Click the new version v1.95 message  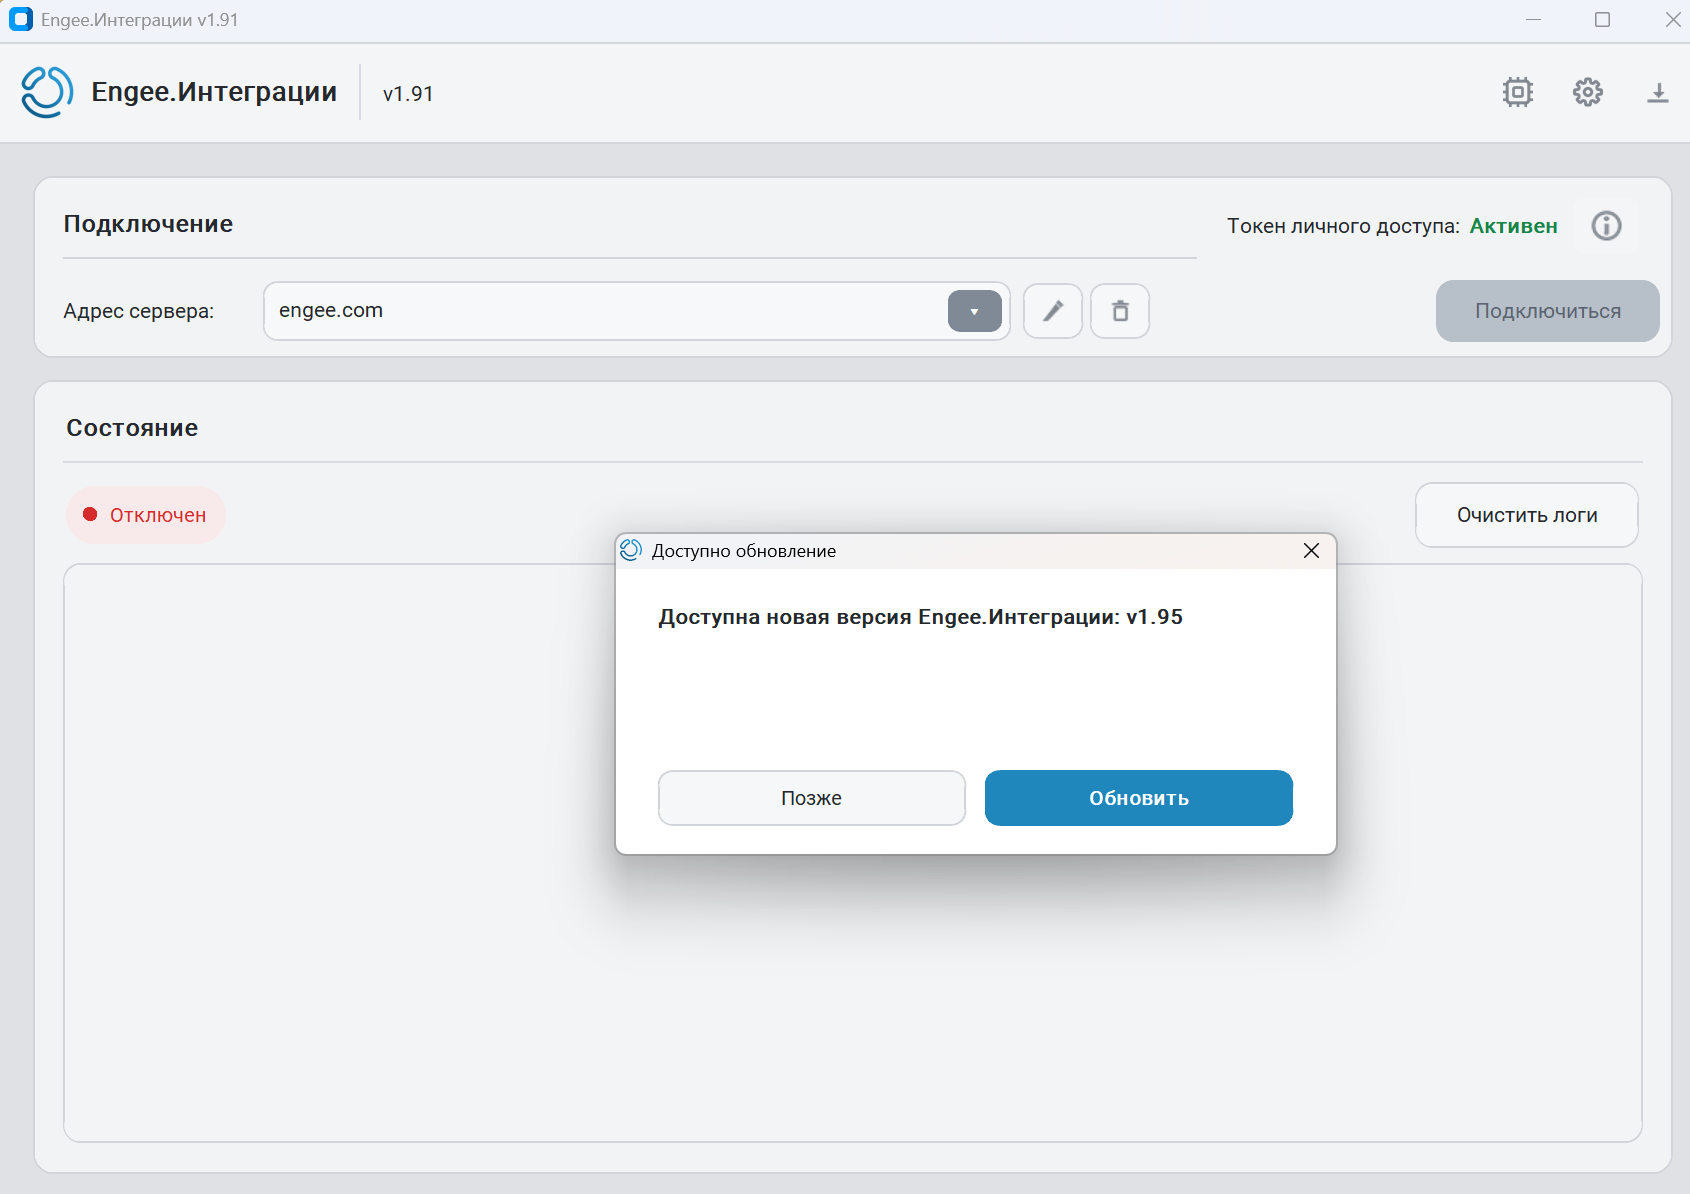[x=920, y=617]
